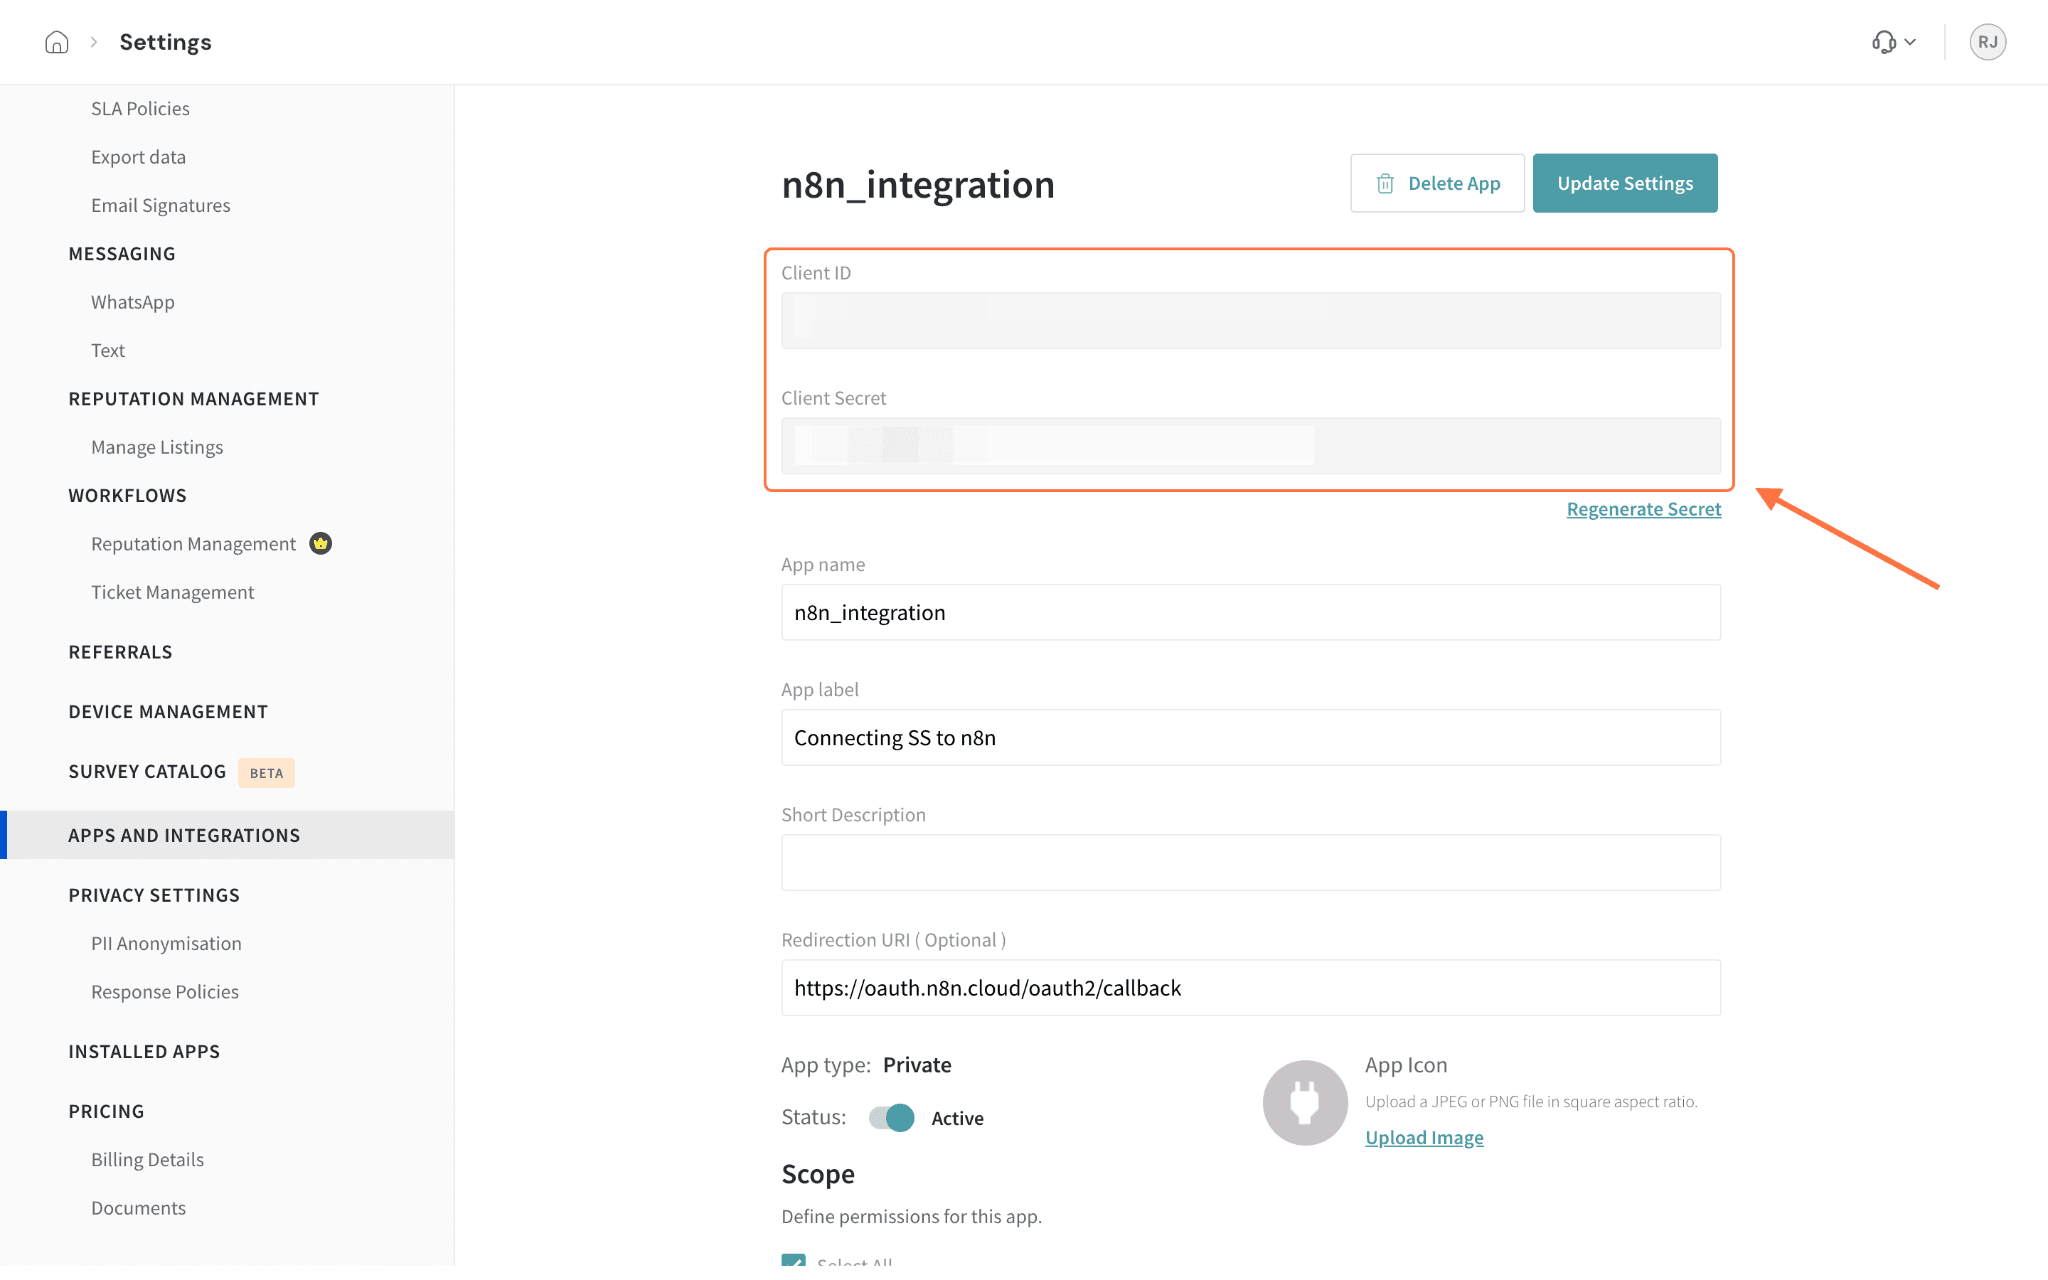This screenshot has height=1280, width=2048.
Task: Open Text messaging settings
Action: tap(108, 350)
